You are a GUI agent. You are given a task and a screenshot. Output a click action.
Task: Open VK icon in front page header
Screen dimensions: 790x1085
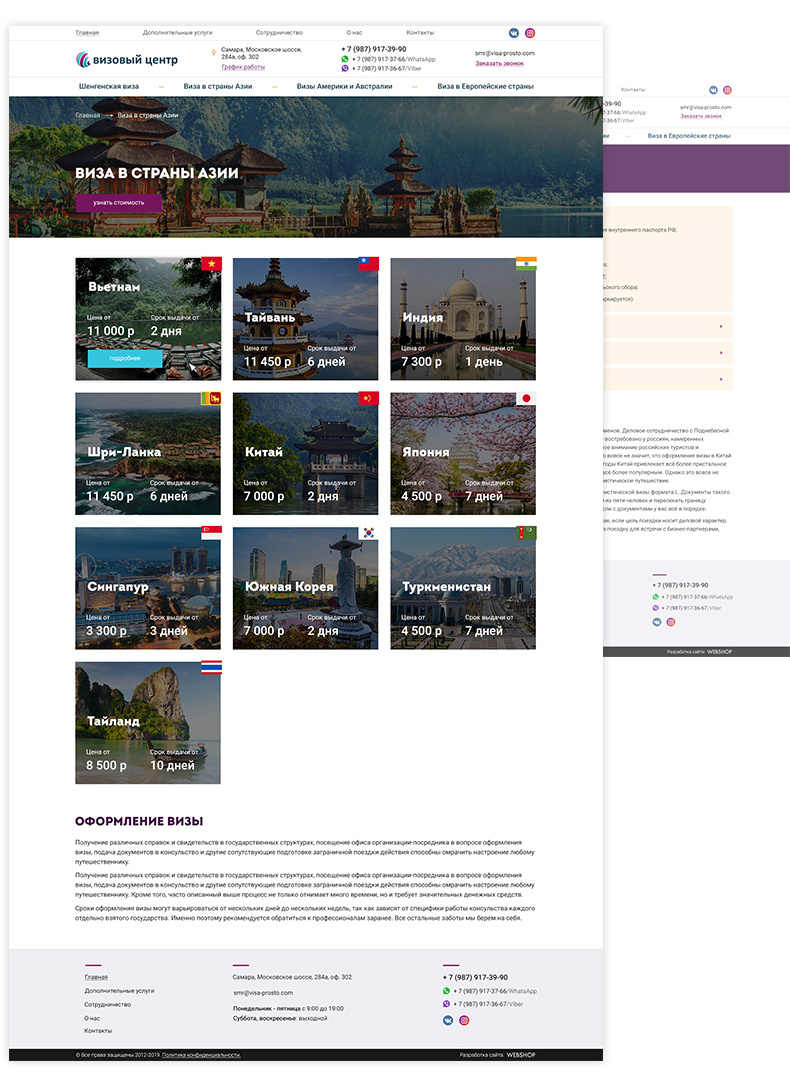point(514,33)
